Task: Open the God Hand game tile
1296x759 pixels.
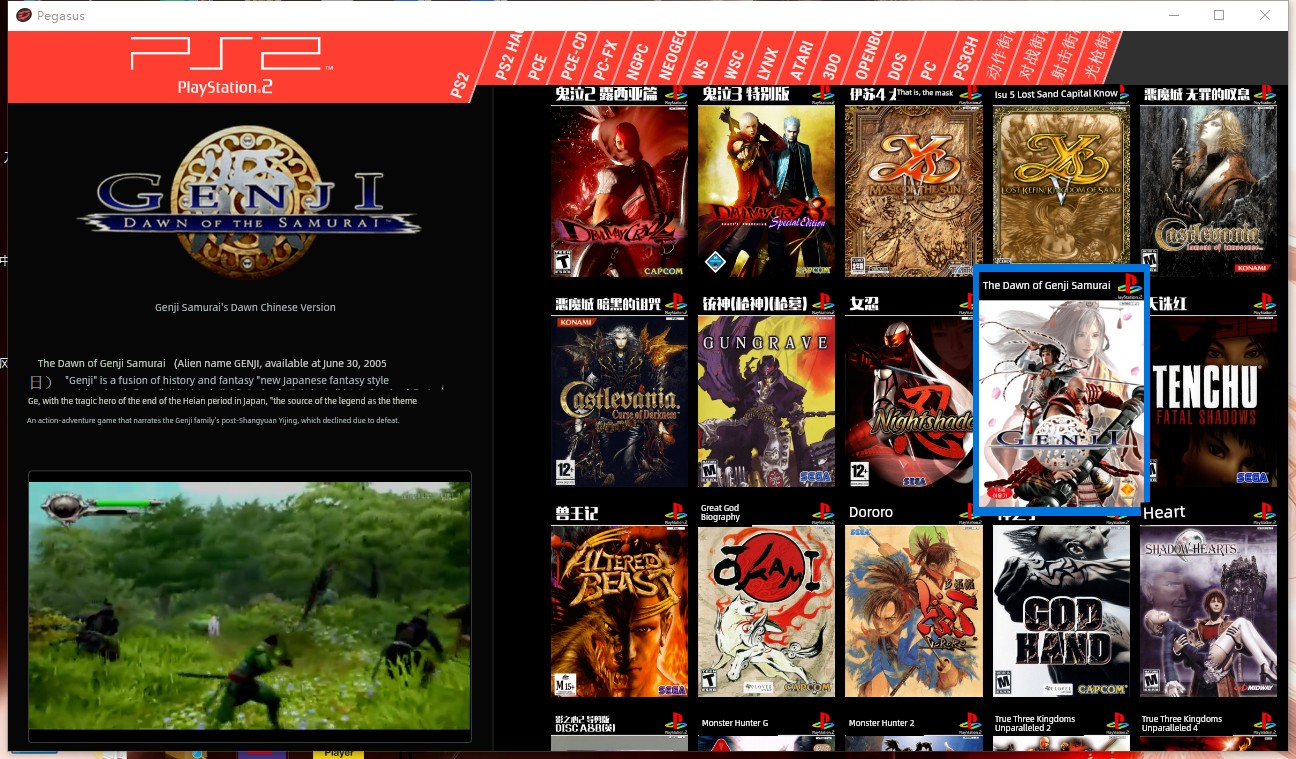Action: click(x=1061, y=611)
